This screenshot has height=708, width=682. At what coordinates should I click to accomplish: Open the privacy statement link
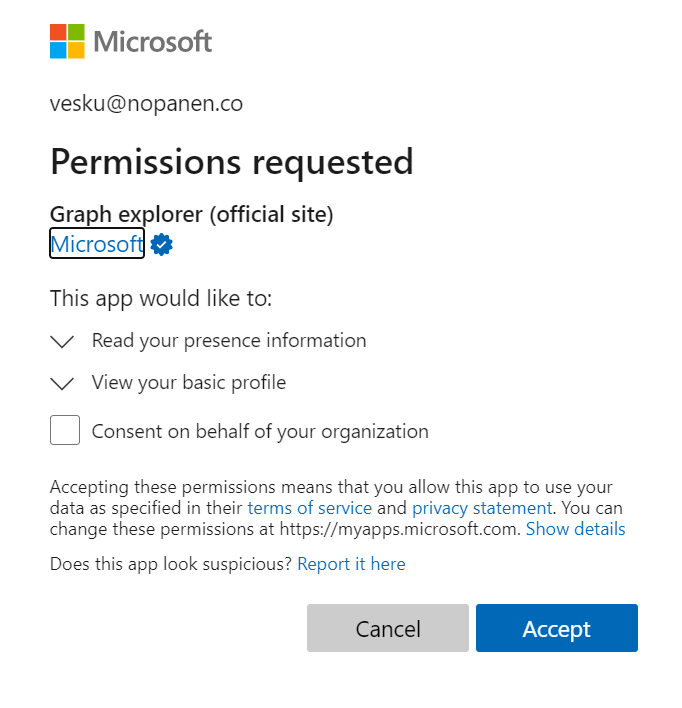pyautogui.click(x=481, y=508)
